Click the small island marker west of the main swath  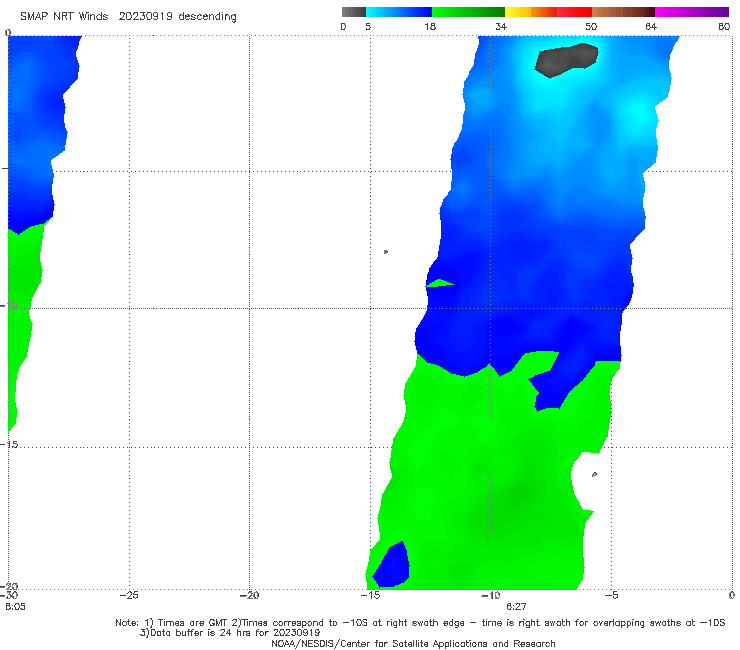(x=386, y=252)
